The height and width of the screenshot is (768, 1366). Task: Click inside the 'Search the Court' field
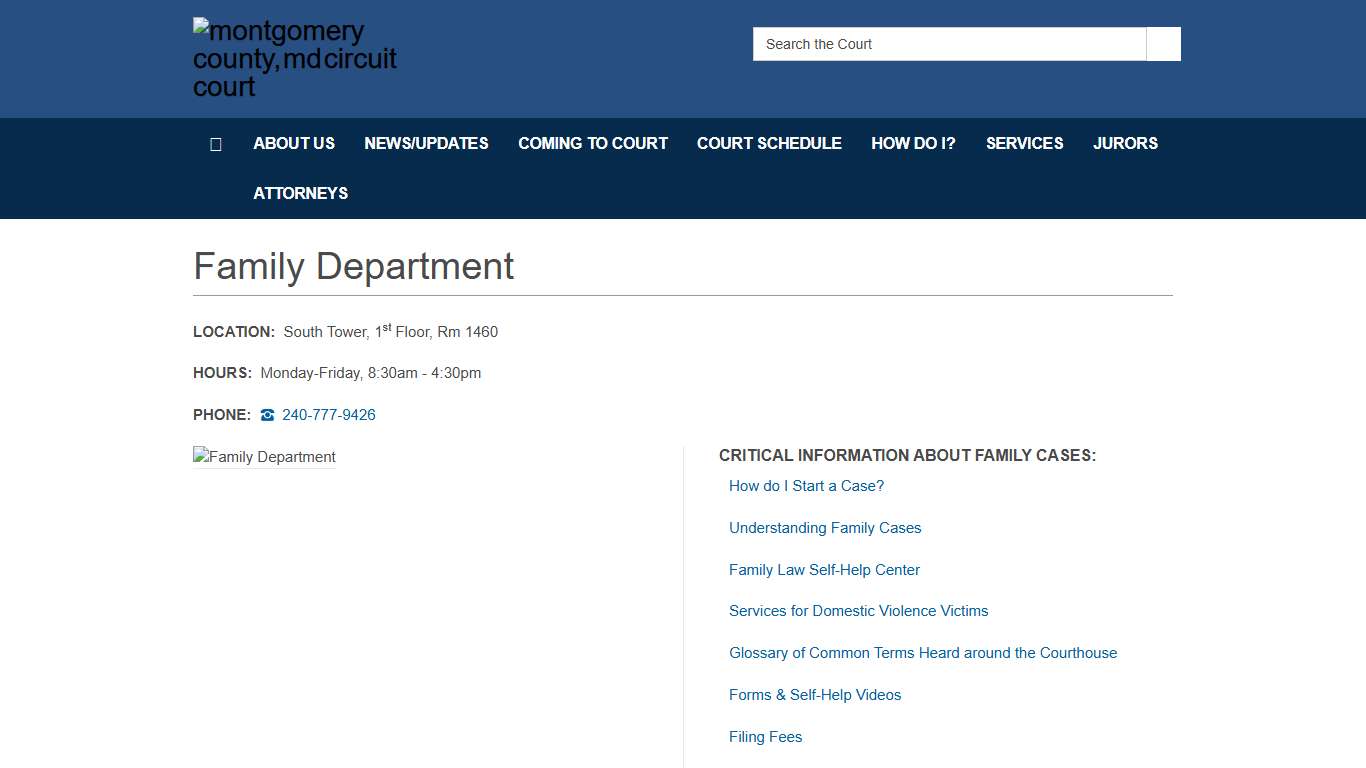948,44
